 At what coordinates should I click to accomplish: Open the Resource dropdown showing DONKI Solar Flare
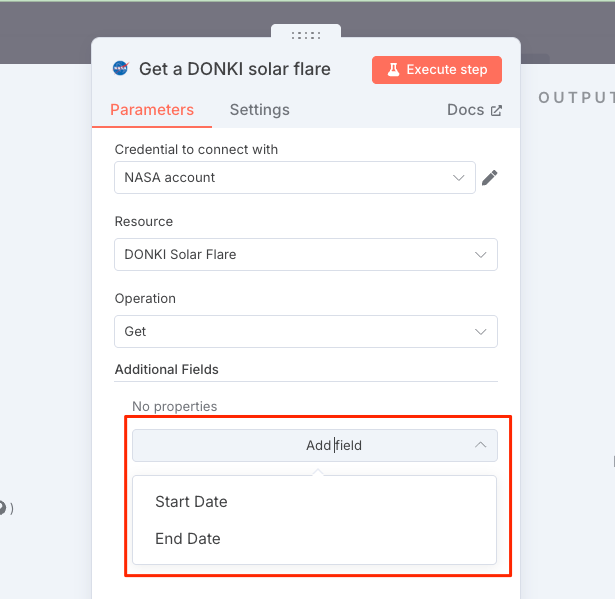click(306, 254)
